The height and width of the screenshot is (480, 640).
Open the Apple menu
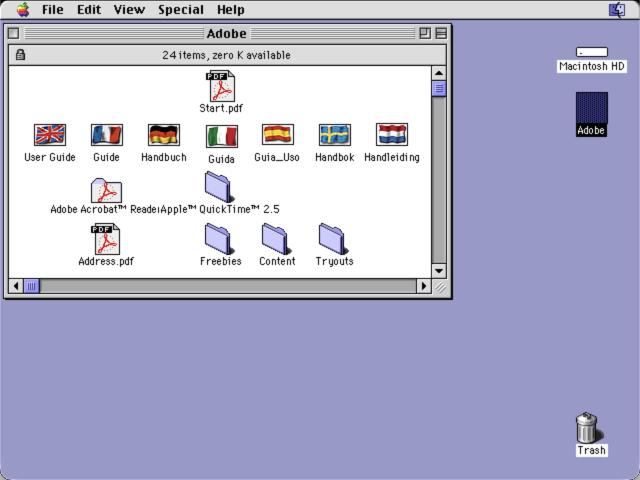pyautogui.click(x=23, y=9)
